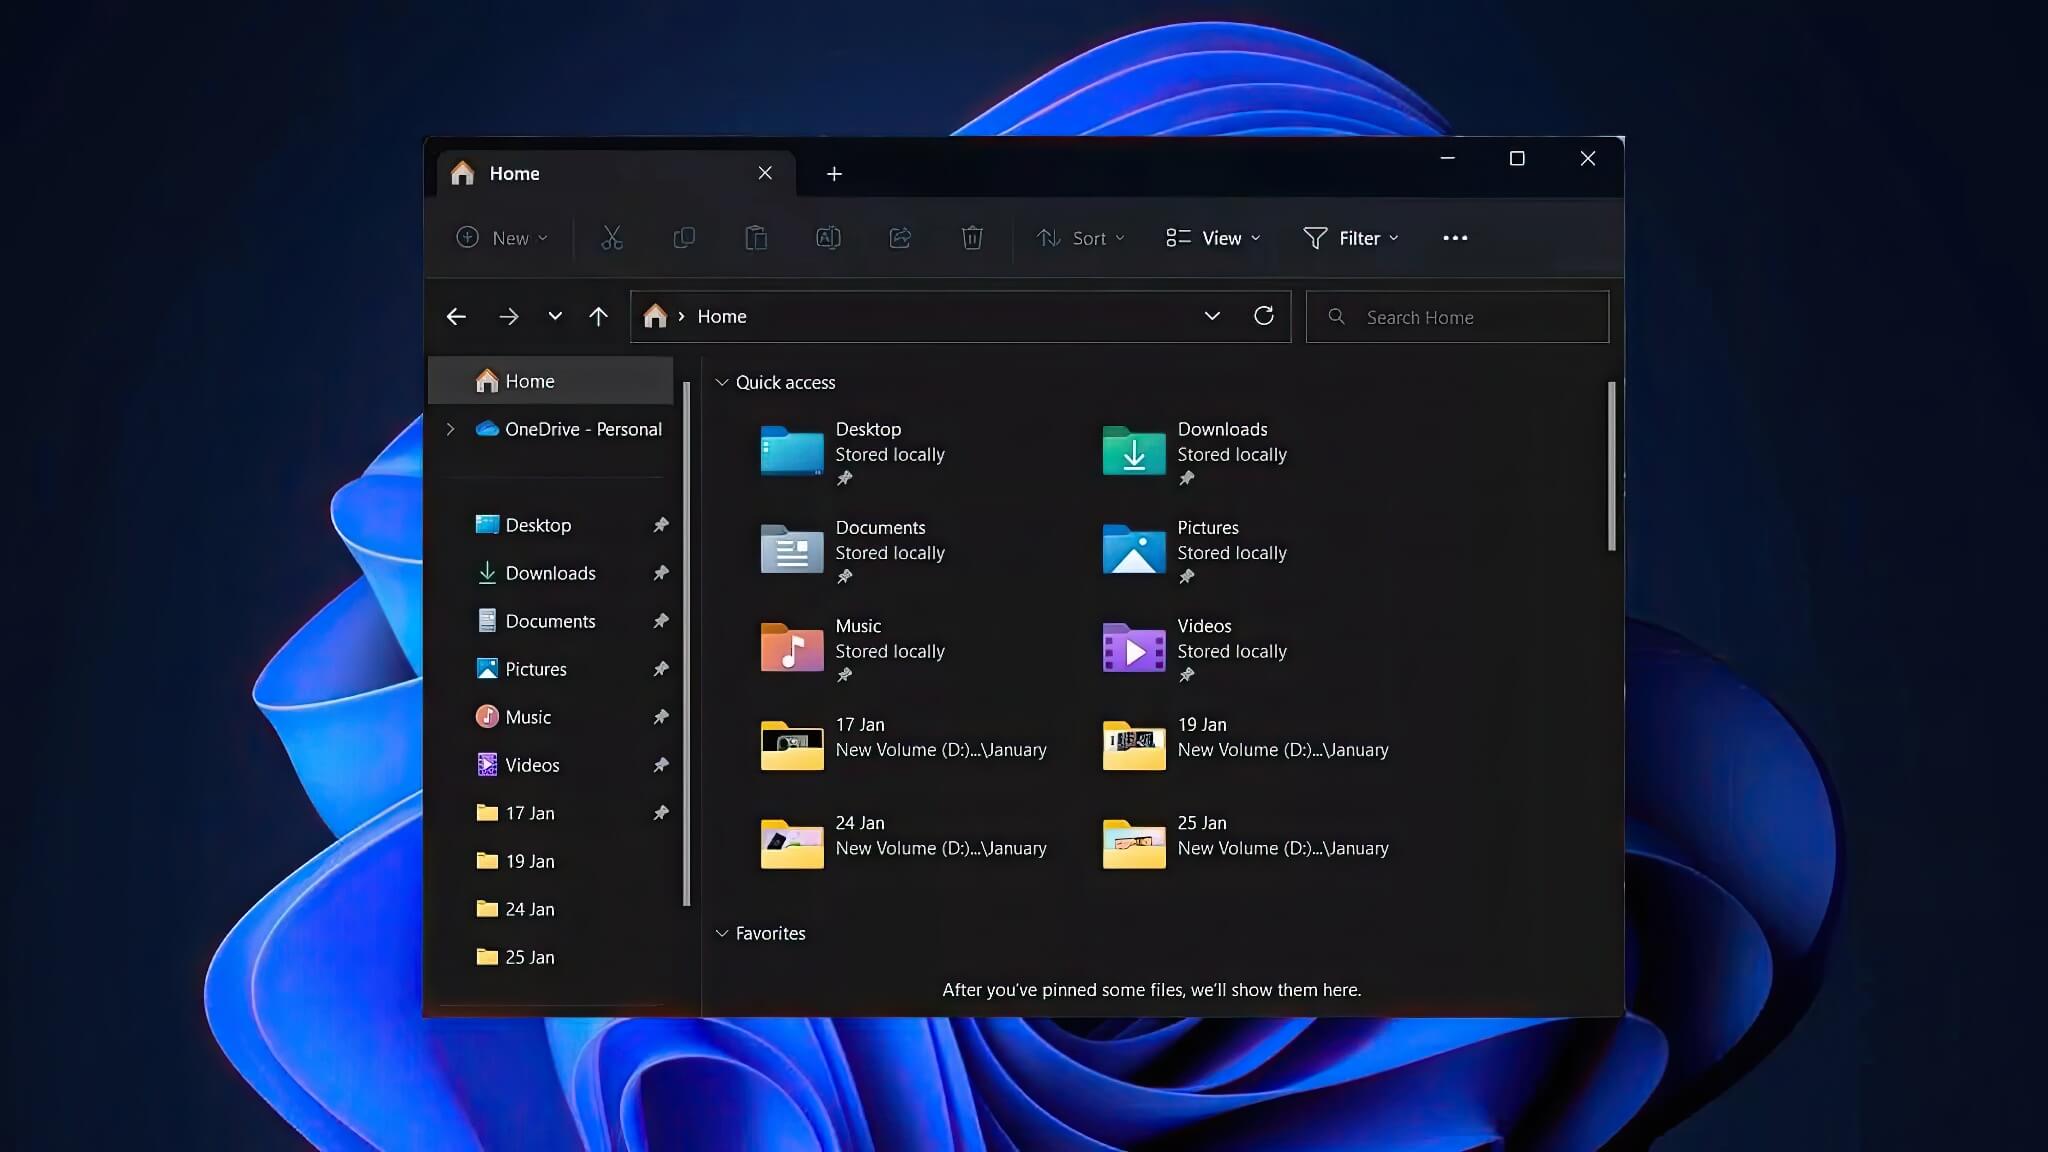Unpin 17 Jan from the sidebar
2048x1152 pixels.
(x=661, y=813)
